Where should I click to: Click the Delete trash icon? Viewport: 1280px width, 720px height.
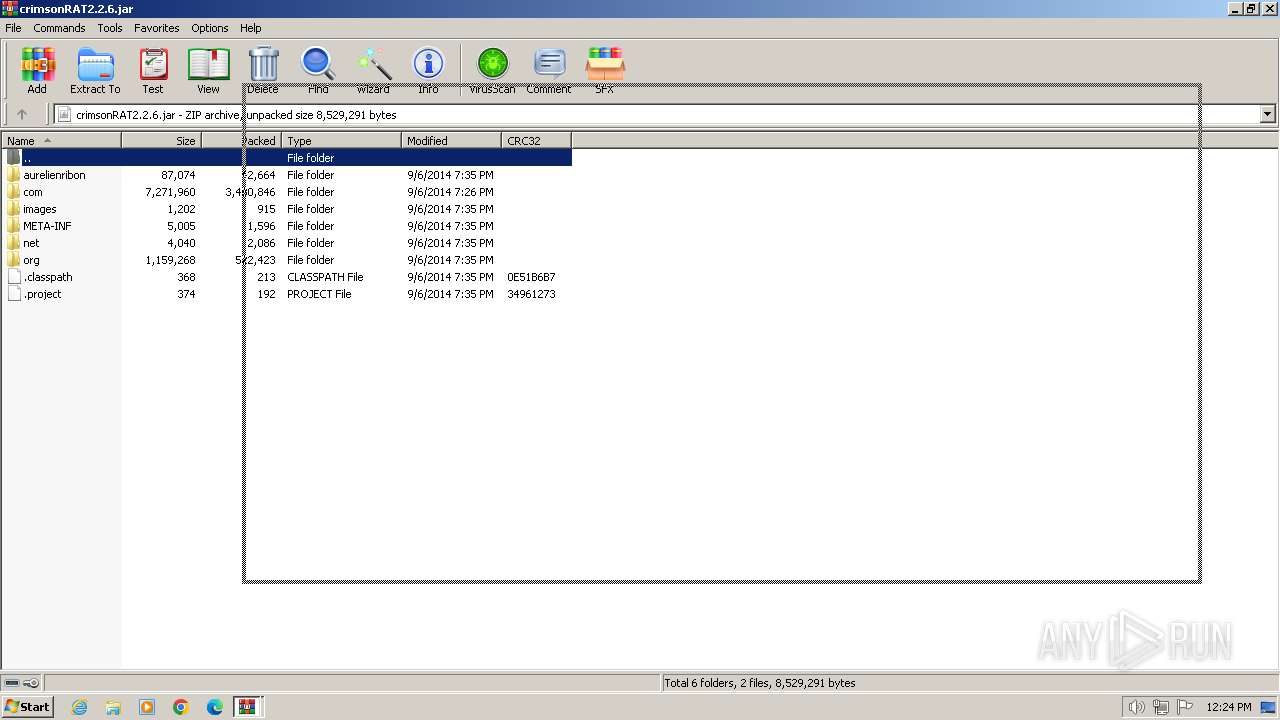pyautogui.click(x=263, y=69)
